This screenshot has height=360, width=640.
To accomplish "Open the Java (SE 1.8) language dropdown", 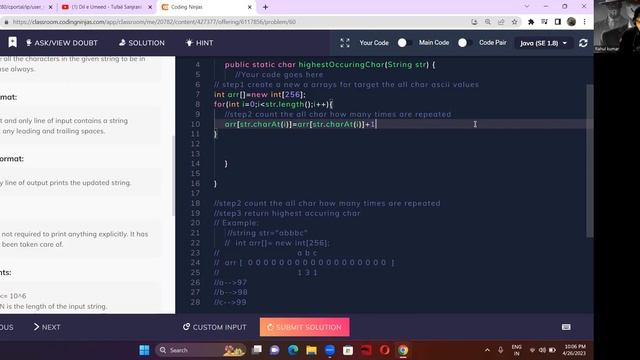I will 543,43.
